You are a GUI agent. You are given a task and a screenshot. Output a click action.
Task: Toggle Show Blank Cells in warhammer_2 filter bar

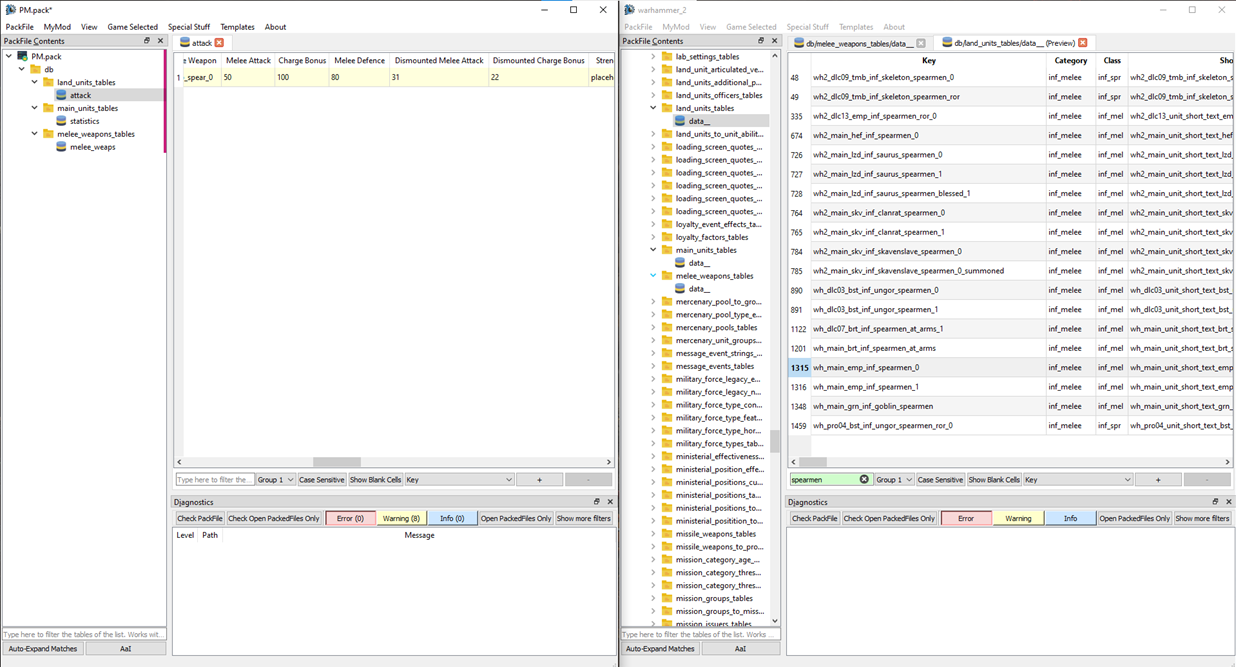point(994,480)
